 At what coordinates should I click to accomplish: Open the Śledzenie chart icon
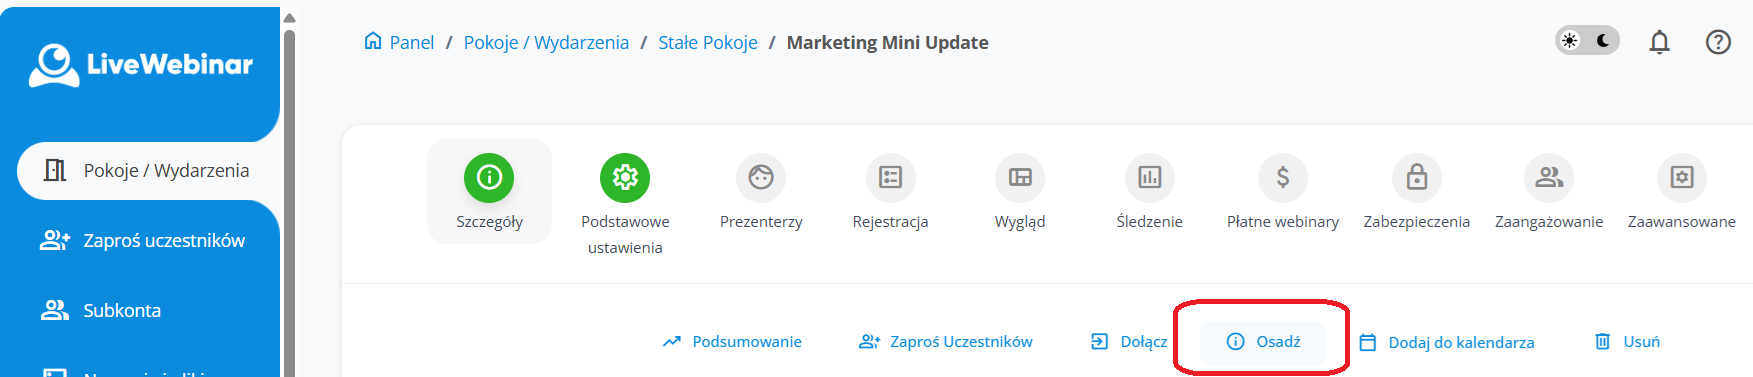(x=1150, y=177)
